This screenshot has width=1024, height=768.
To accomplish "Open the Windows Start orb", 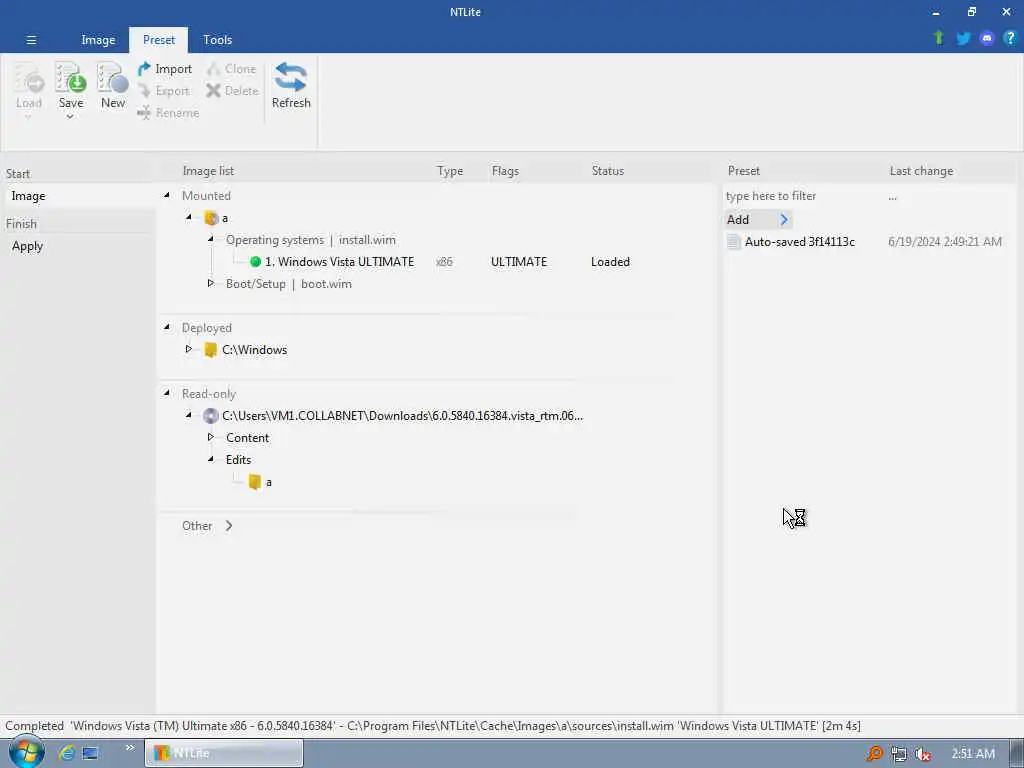I will [x=25, y=752].
